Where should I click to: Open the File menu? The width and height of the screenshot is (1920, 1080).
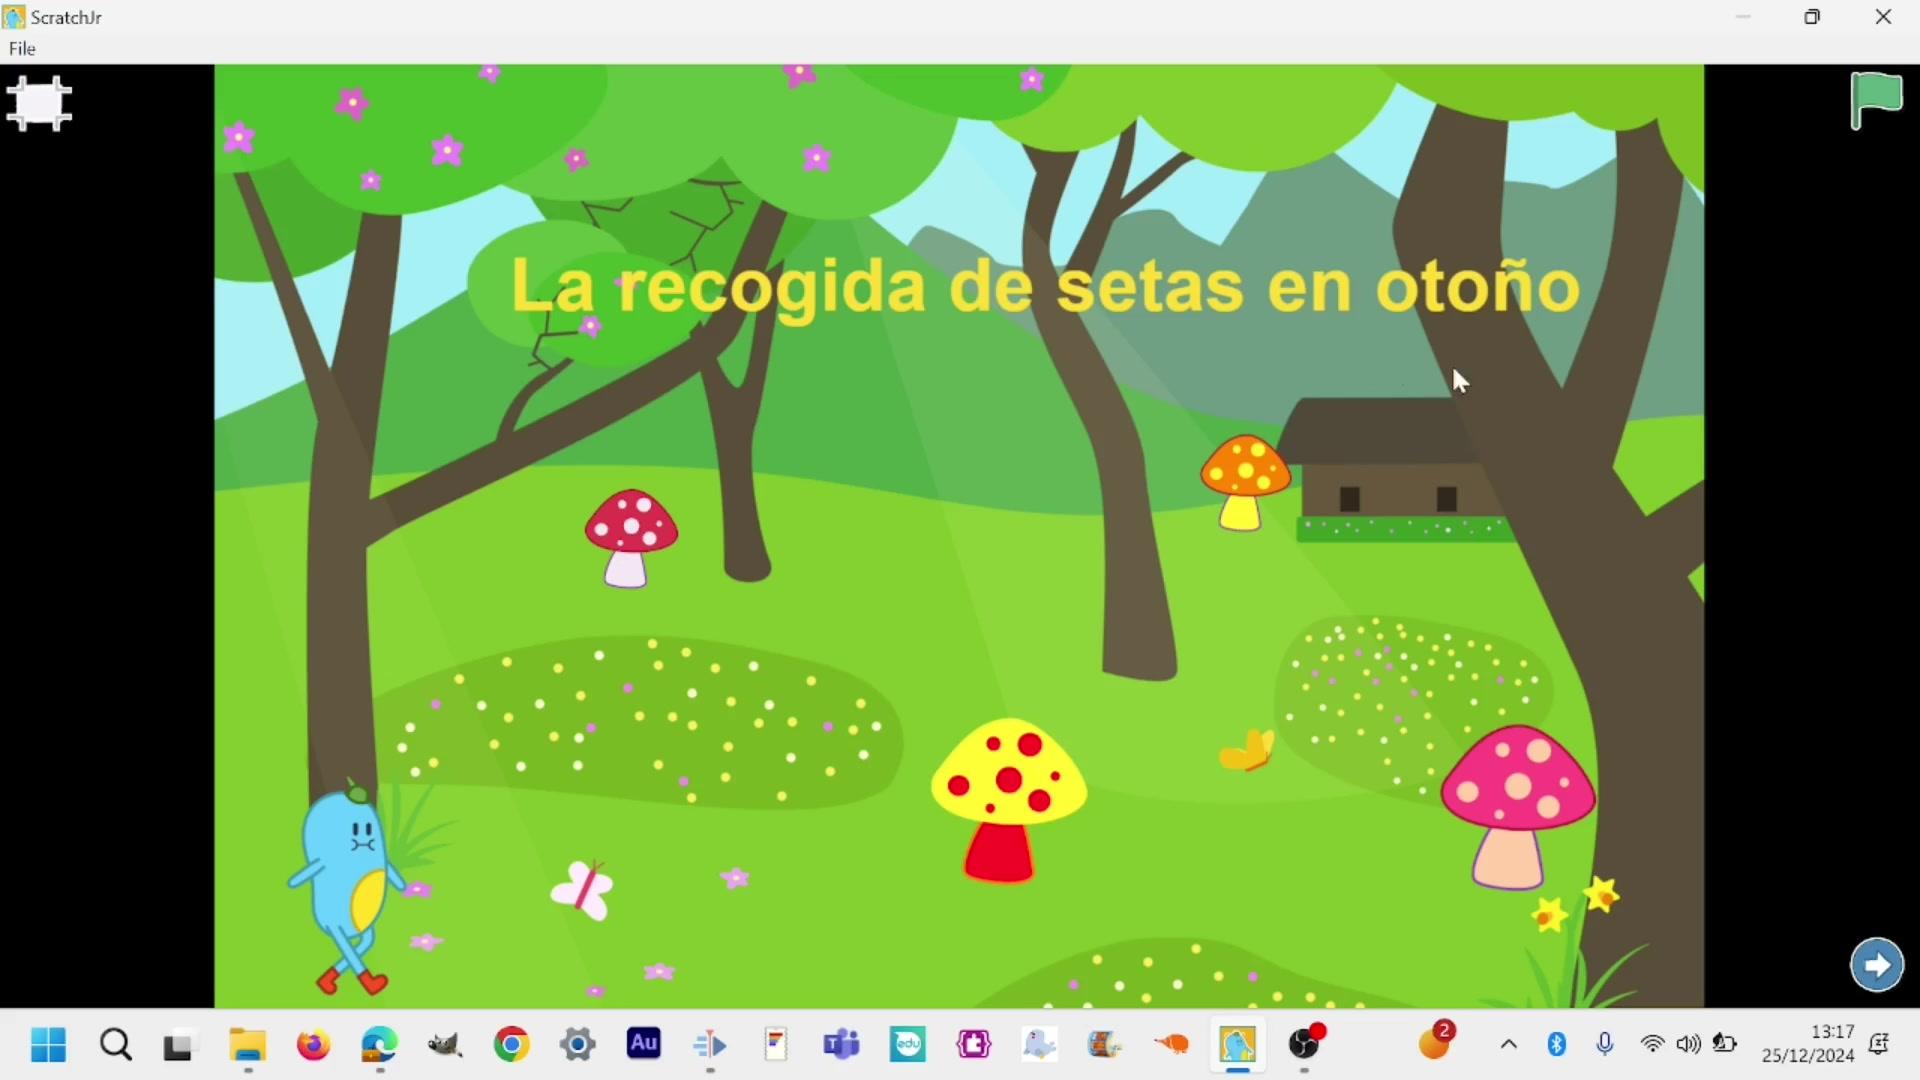click(x=22, y=49)
